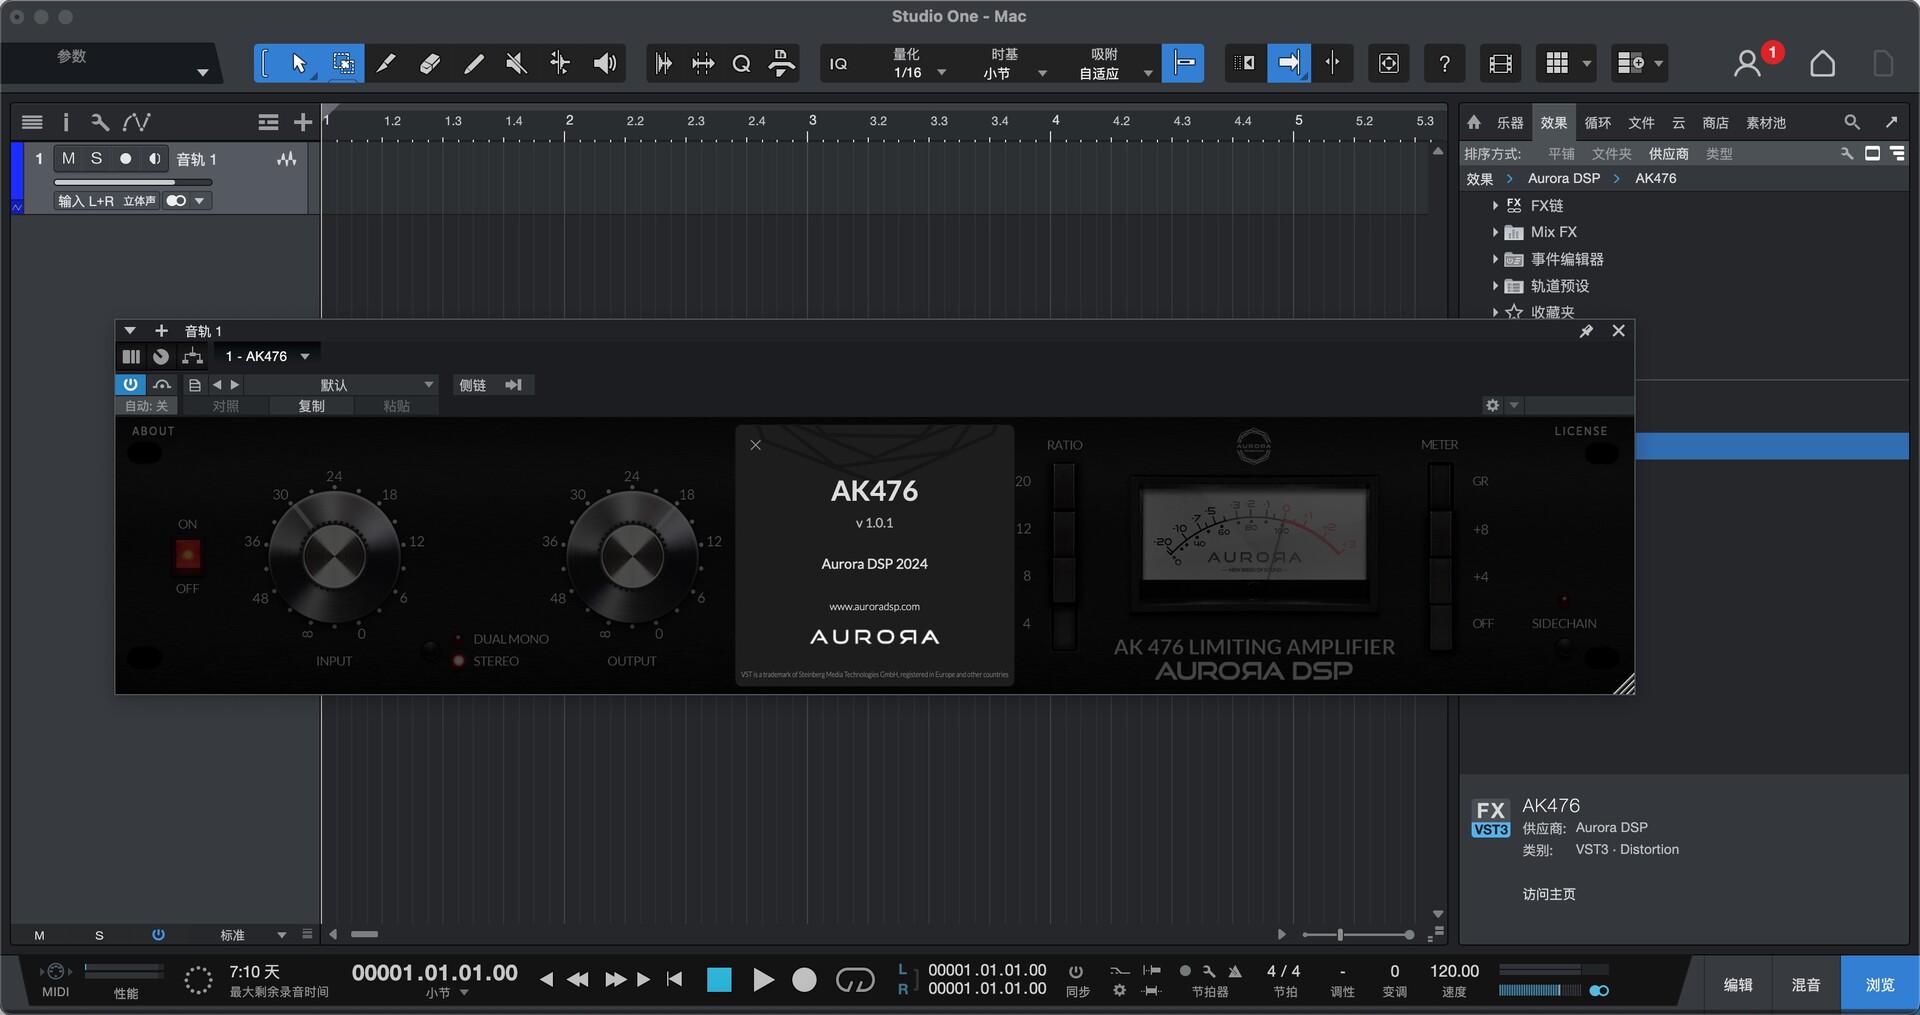Click the Record button in transport
This screenshot has height=1015, width=1920.
(804, 980)
